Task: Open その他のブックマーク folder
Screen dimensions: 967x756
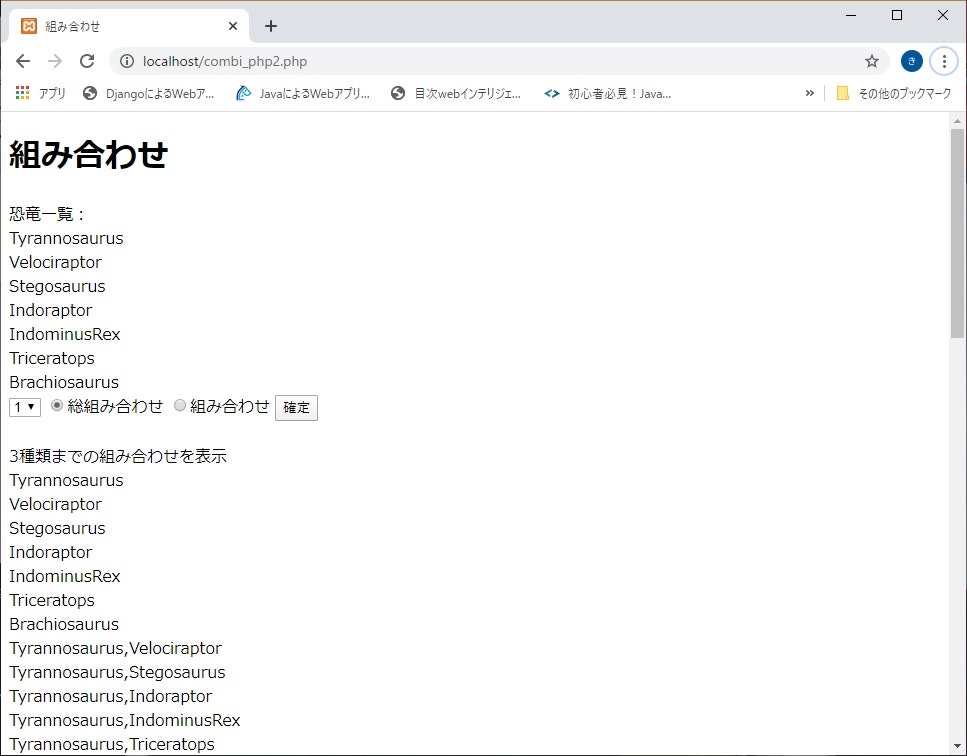Action: 897,93
